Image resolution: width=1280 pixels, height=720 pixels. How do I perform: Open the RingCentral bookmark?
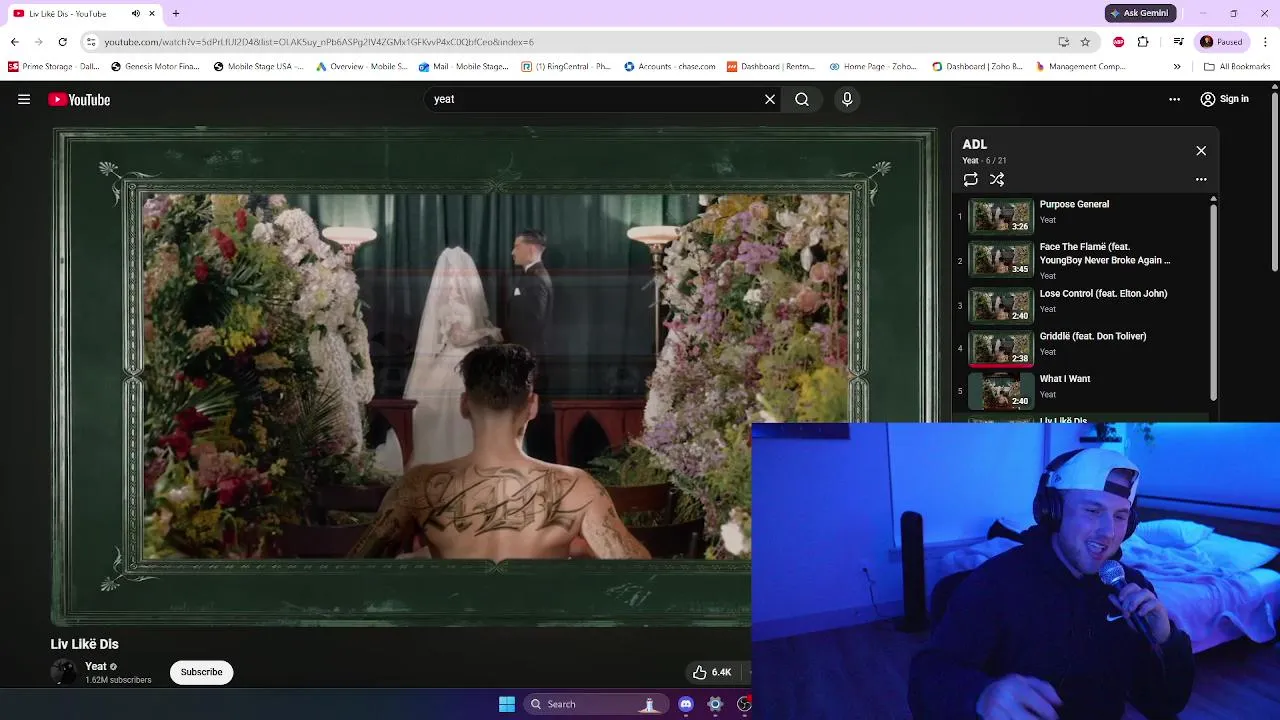coord(566,67)
